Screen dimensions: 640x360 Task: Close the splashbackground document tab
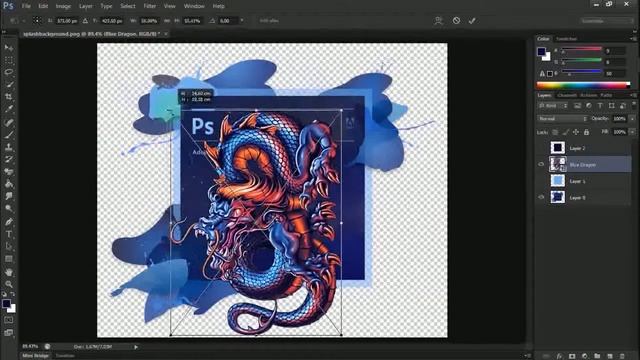click(x=166, y=34)
